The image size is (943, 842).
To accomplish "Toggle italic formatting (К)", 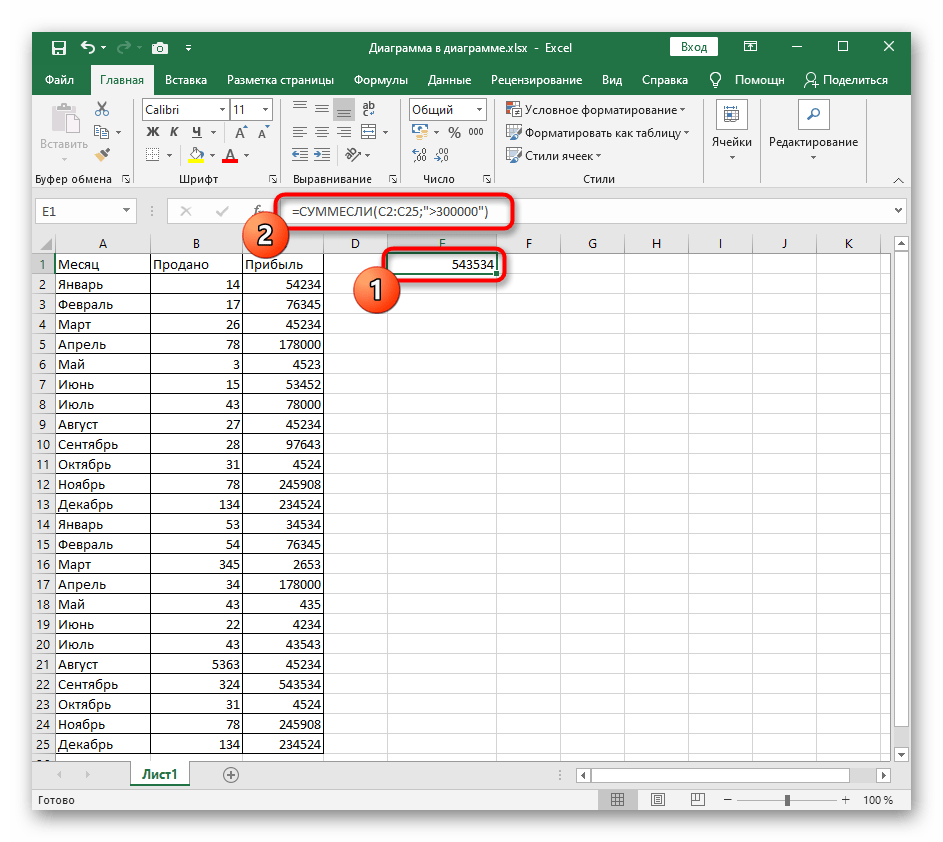I will pyautogui.click(x=174, y=132).
